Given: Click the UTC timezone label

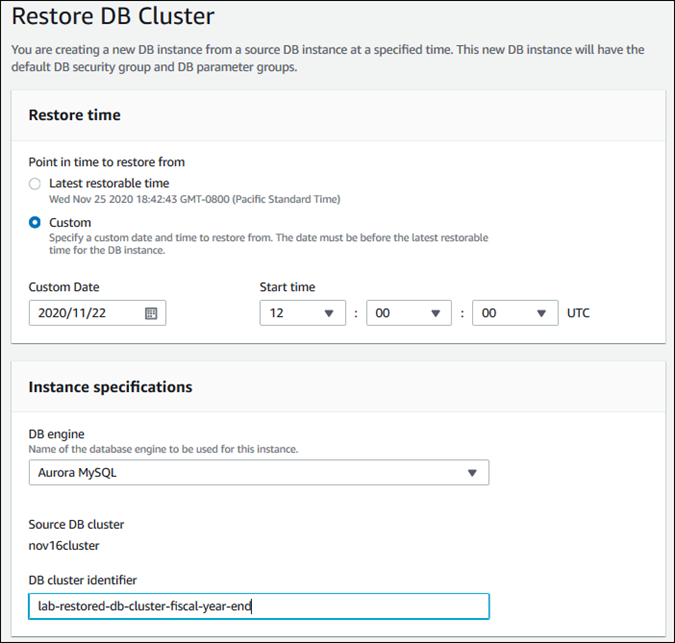Looking at the screenshot, I should pyautogui.click(x=578, y=313).
